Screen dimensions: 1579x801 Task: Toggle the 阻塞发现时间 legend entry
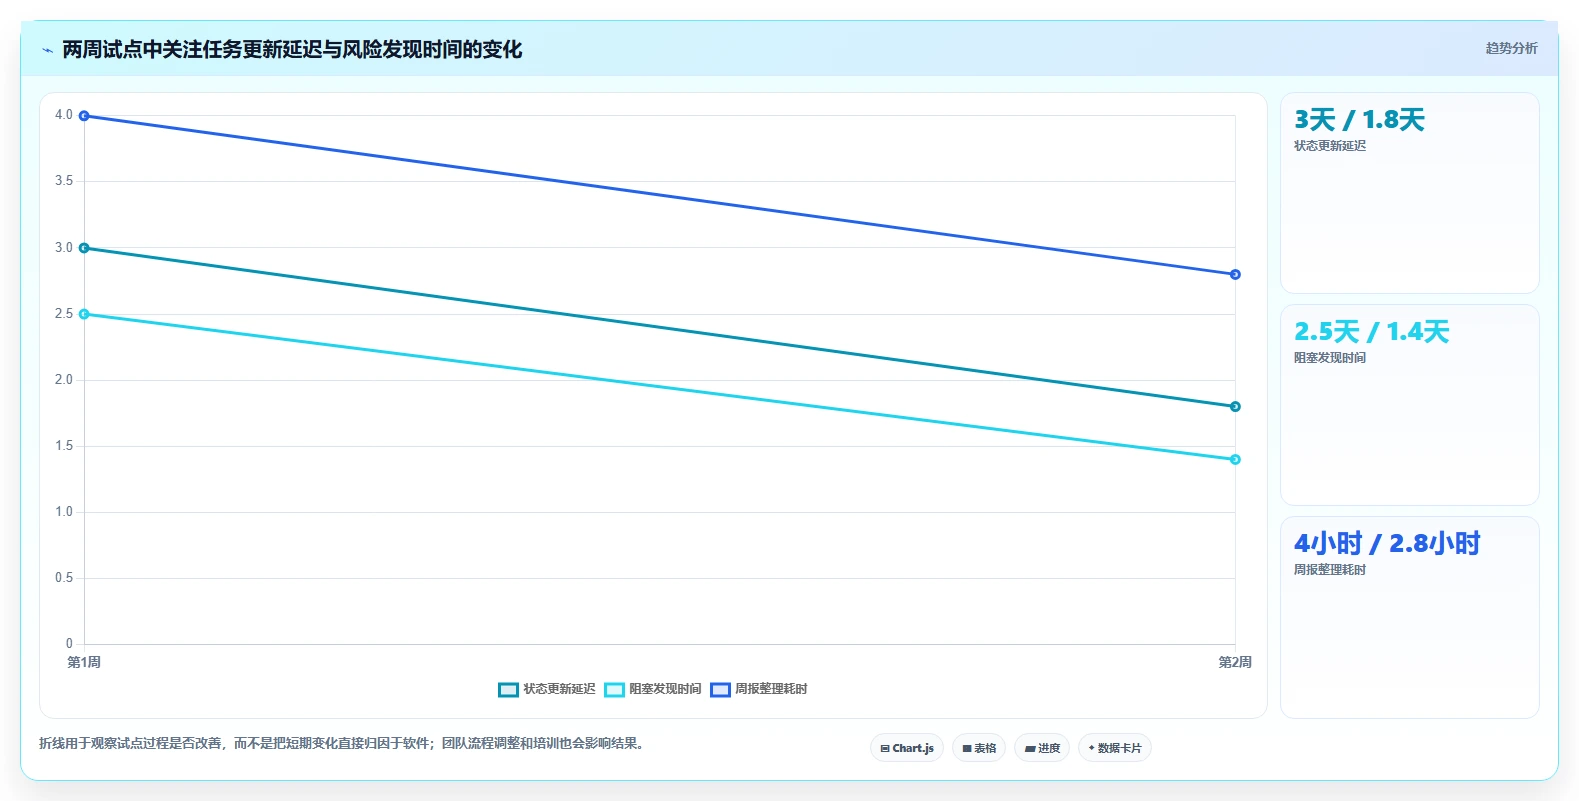(x=653, y=689)
